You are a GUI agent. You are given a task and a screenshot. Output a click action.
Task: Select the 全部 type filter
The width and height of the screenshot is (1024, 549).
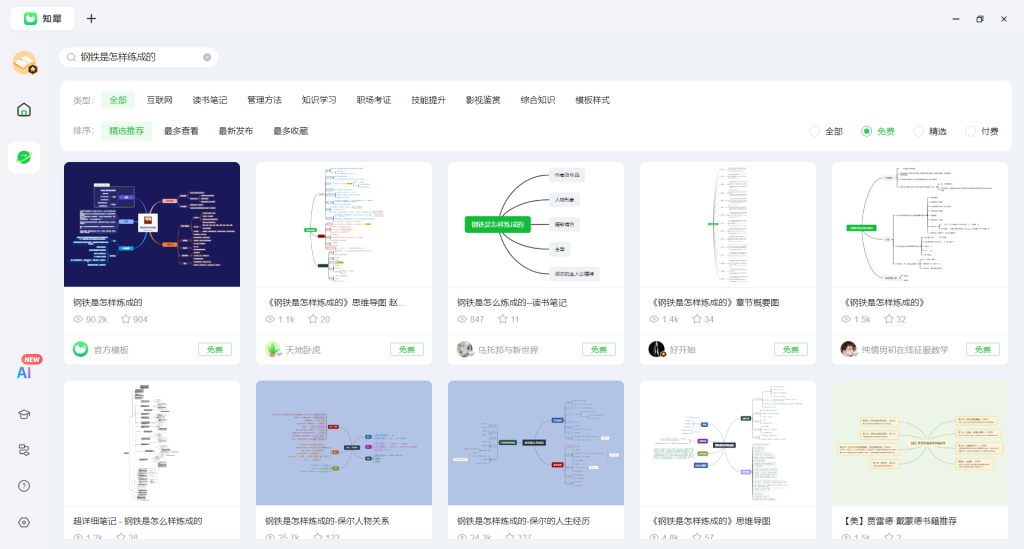click(118, 100)
